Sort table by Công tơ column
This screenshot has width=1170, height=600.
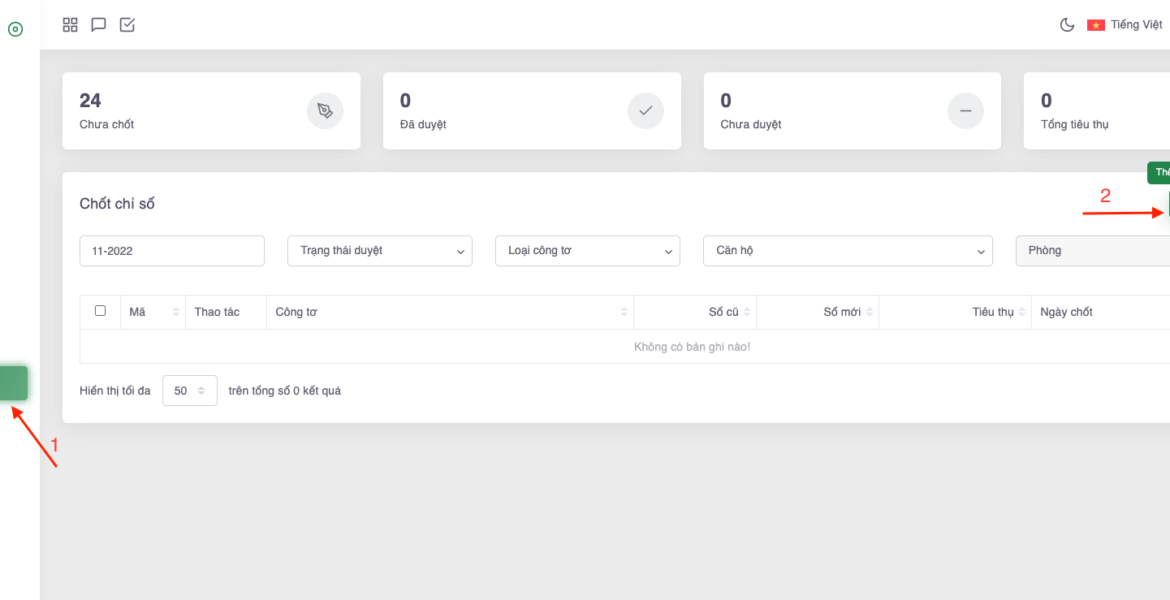pos(452,312)
